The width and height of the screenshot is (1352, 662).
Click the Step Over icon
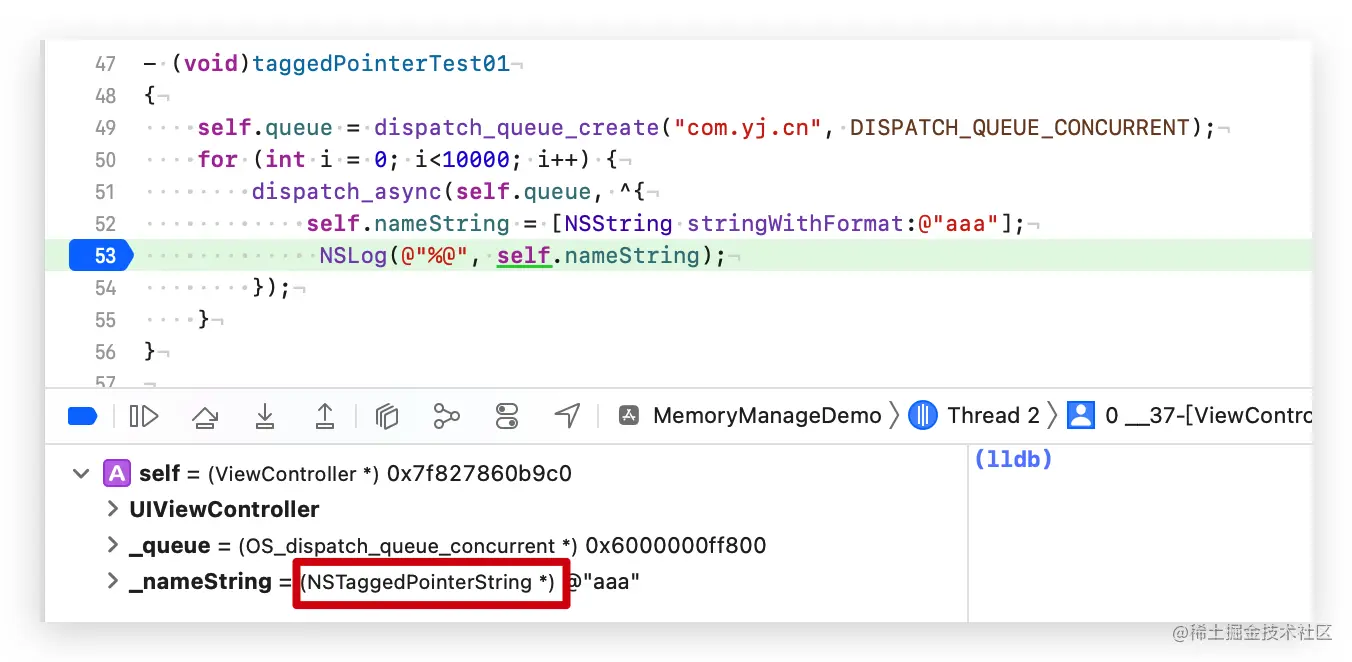click(x=205, y=415)
